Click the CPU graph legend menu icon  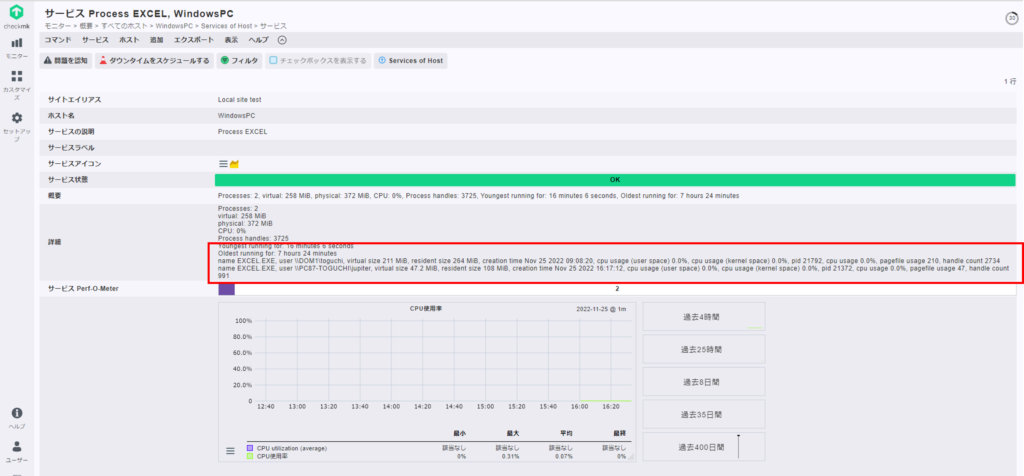click(x=230, y=451)
